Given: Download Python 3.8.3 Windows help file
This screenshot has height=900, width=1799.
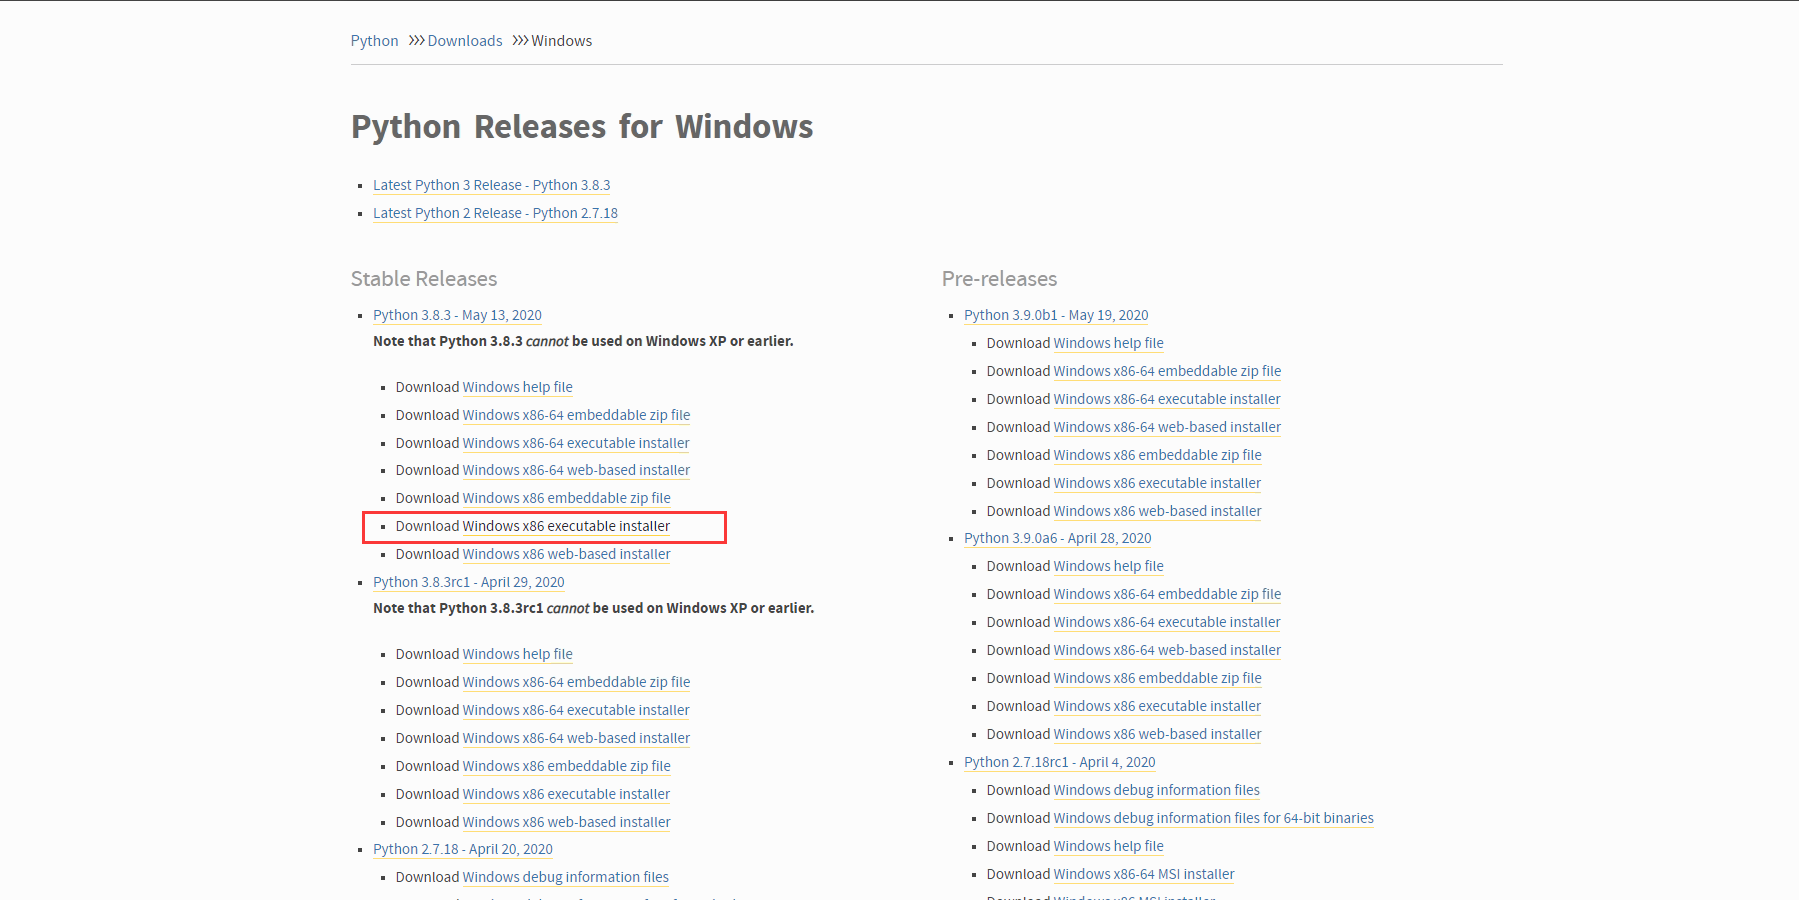Looking at the screenshot, I should click(x=517, y=387).
